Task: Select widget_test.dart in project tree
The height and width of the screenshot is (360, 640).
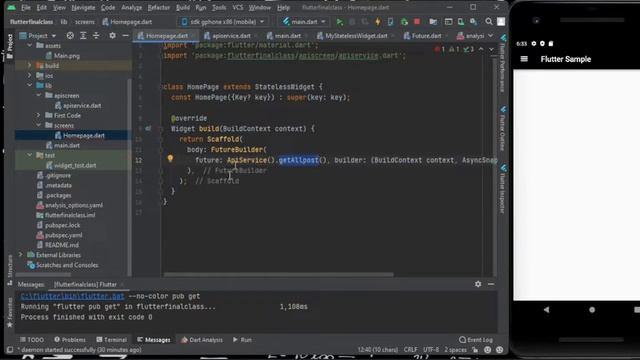Action: pyautogui.click(x=75, y=165)
